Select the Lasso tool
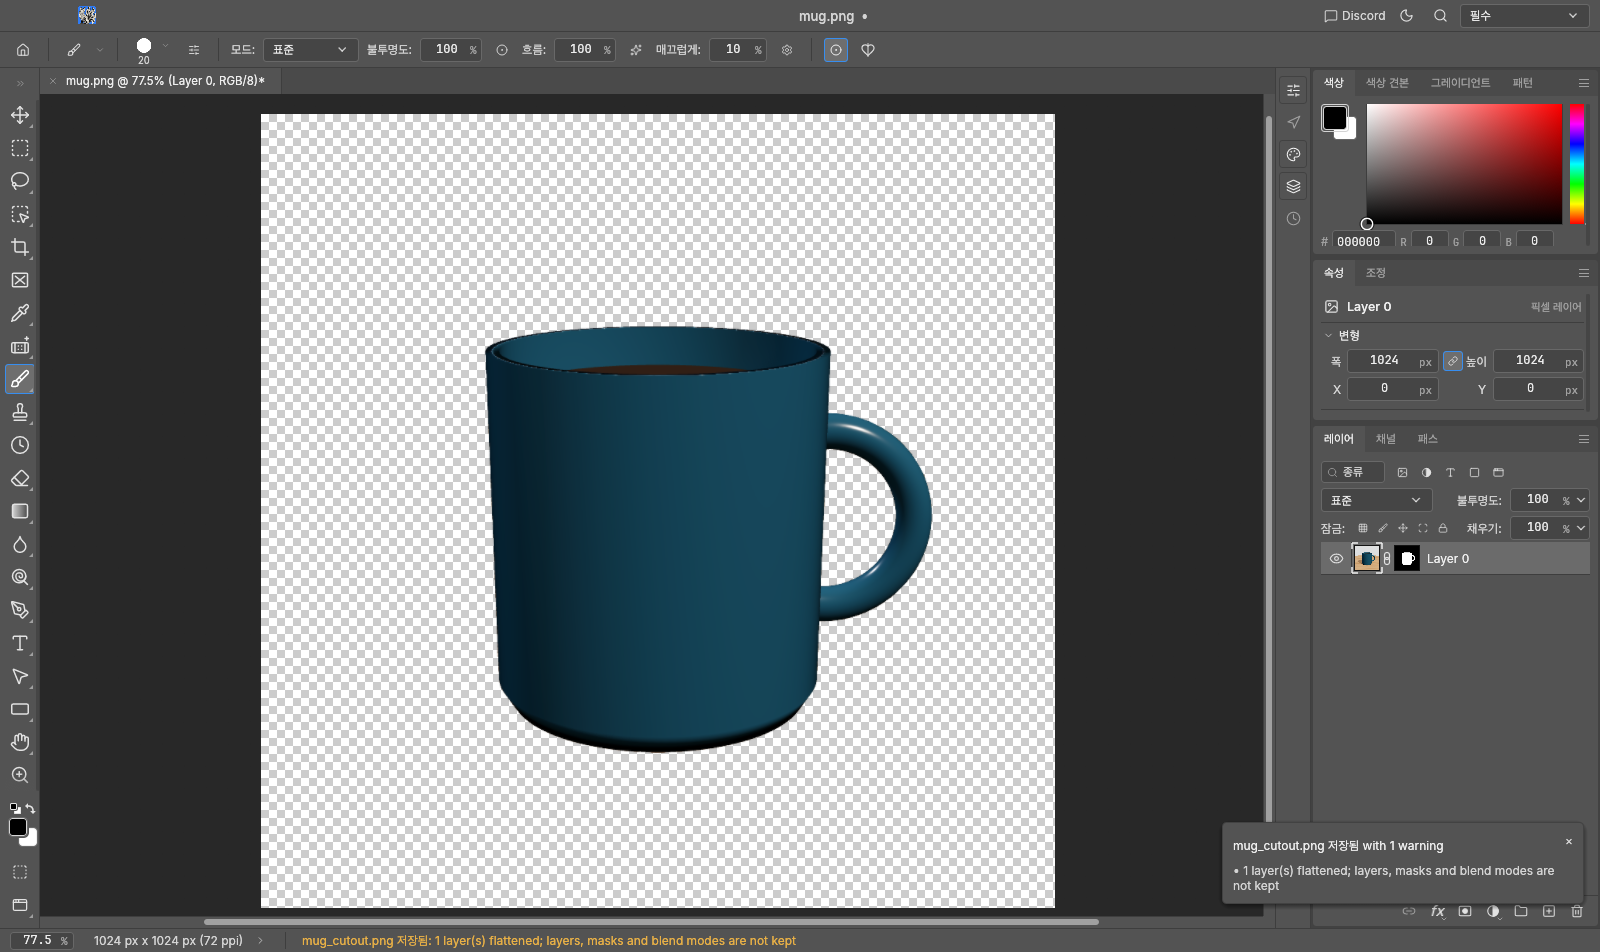 click(x=20, y=181)
